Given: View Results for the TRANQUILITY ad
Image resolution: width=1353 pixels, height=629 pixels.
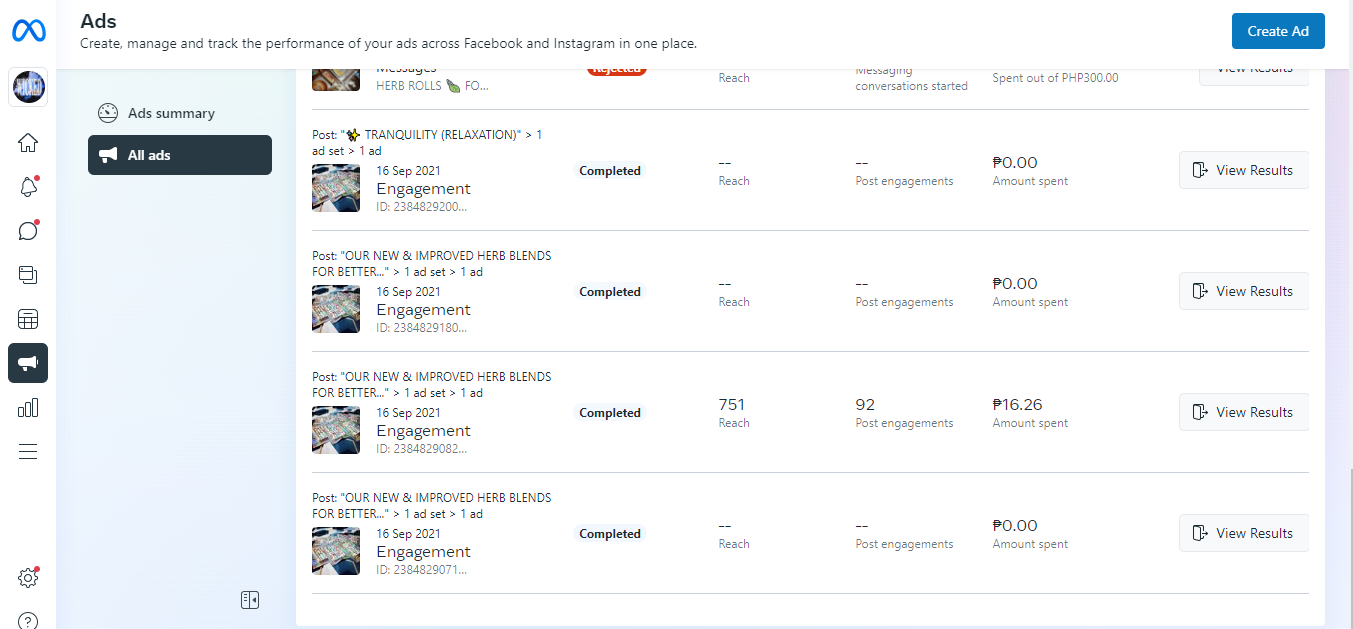Looking at the screenshot, I should (x=1244, y=170).
